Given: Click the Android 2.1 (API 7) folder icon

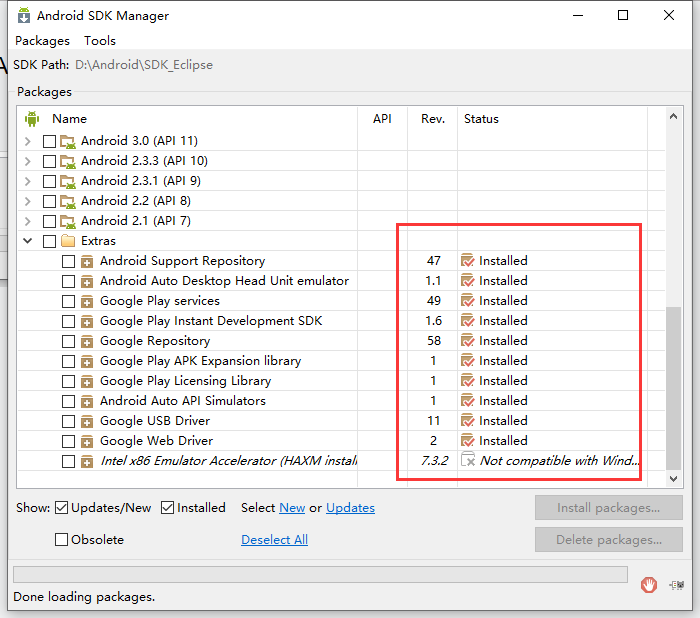Looking at the screenshot, I should pos(68,221).
